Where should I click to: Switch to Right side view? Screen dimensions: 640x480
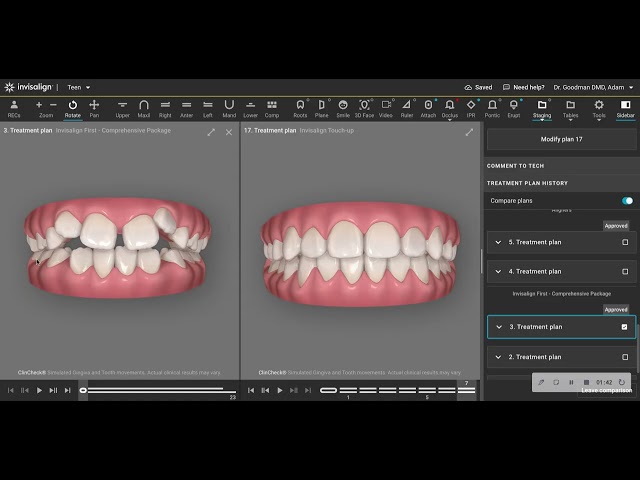click(165, 109)
